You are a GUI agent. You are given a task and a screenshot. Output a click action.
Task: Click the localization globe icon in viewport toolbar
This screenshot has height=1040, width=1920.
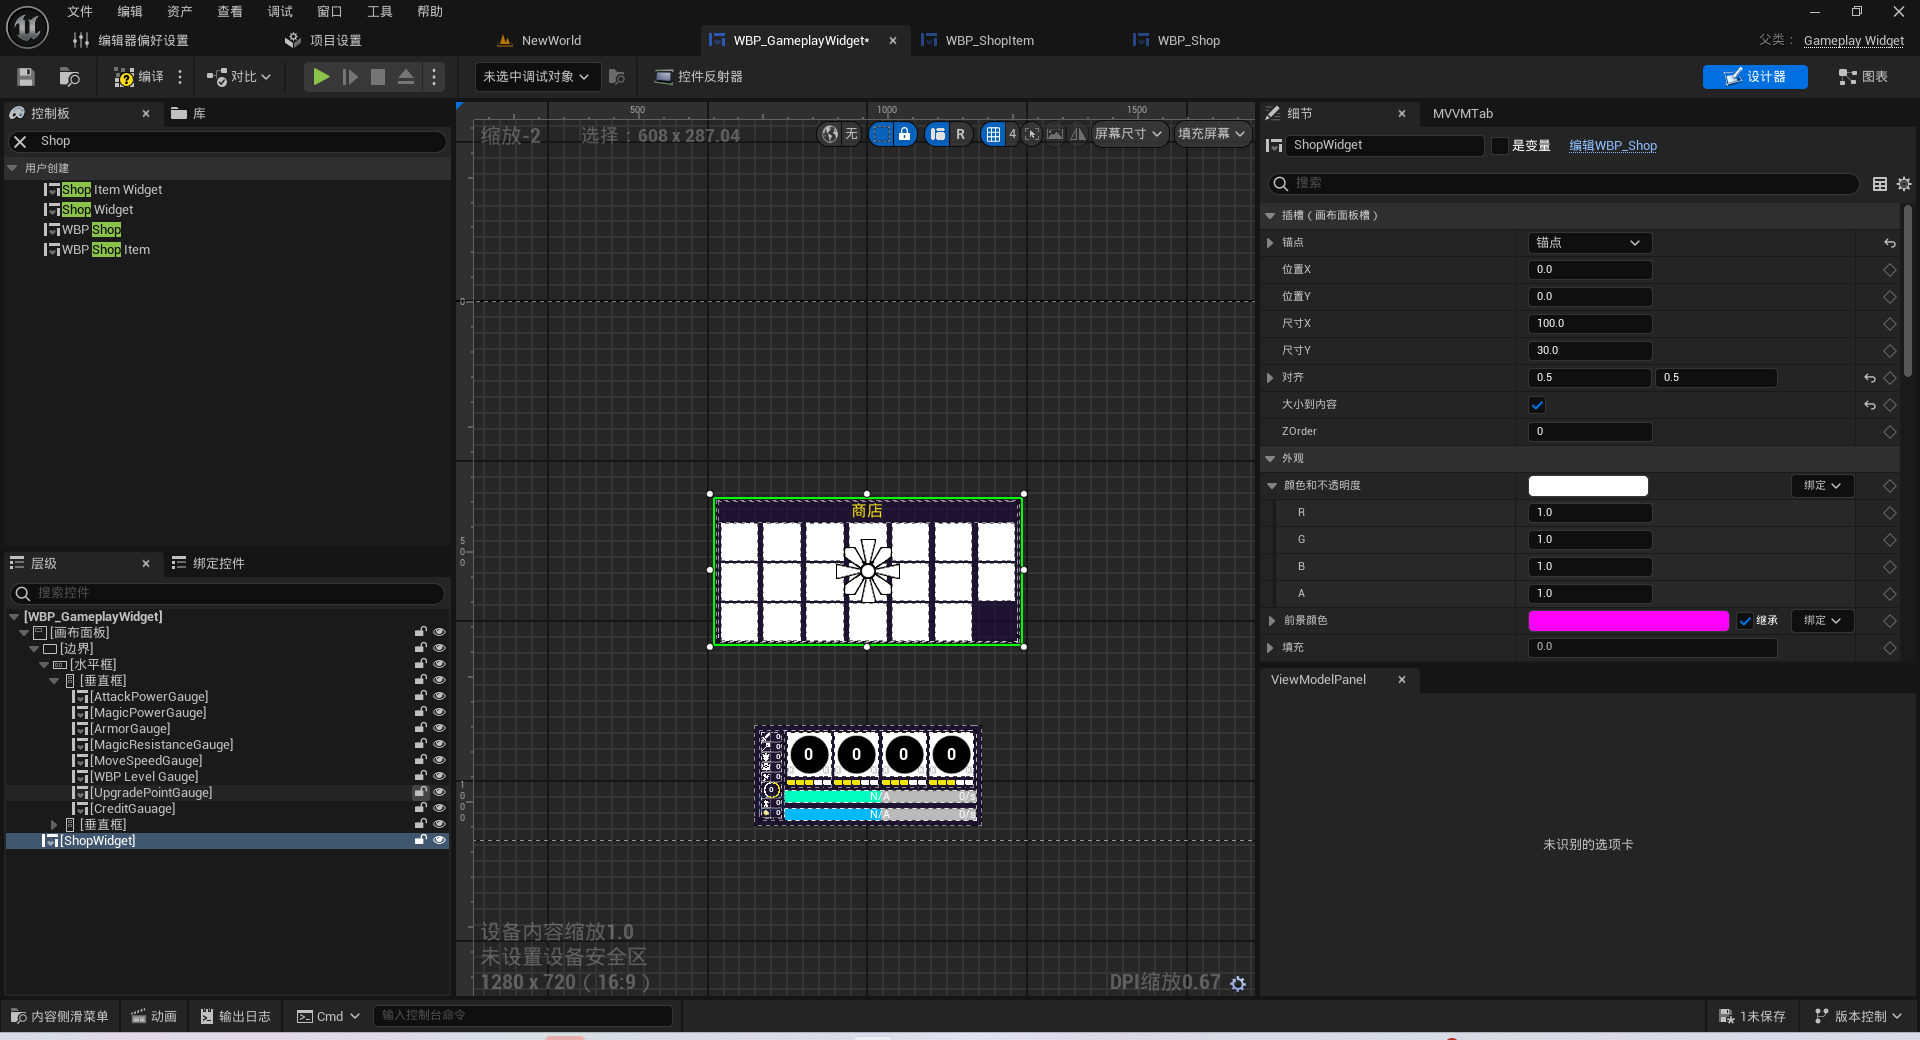[830, 134]
